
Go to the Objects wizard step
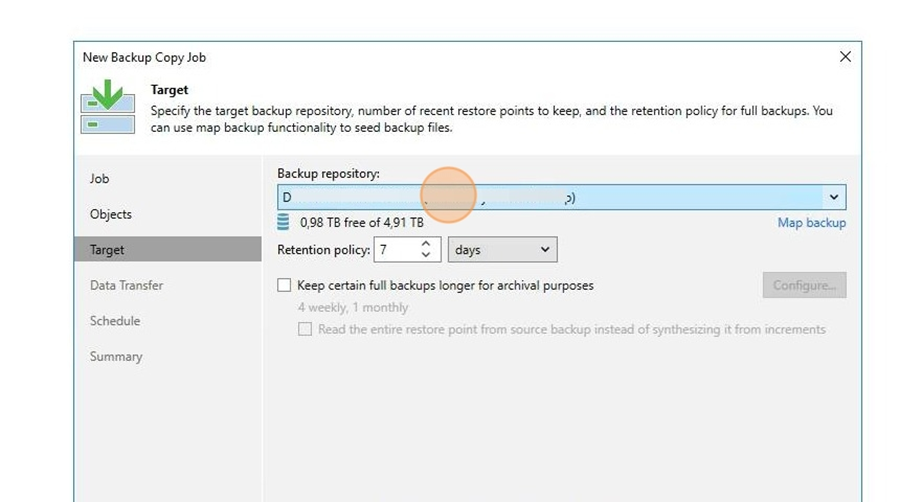(111, 215)
